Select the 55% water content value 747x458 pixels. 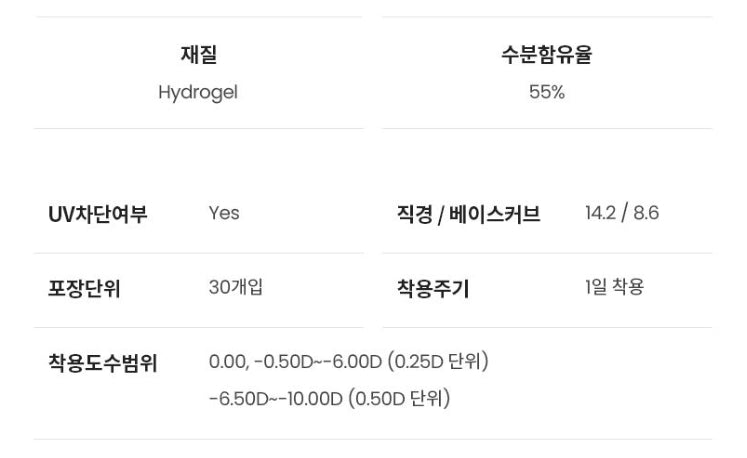point(547,92)
